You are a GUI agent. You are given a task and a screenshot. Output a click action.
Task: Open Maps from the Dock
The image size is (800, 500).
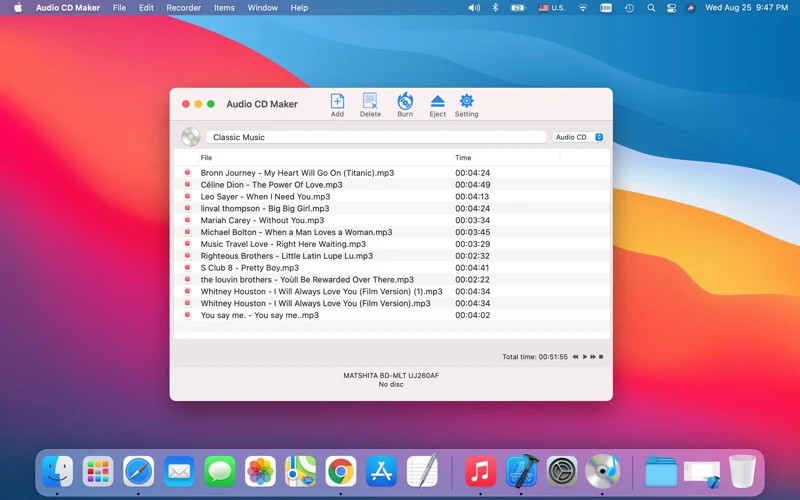[301, 471]
